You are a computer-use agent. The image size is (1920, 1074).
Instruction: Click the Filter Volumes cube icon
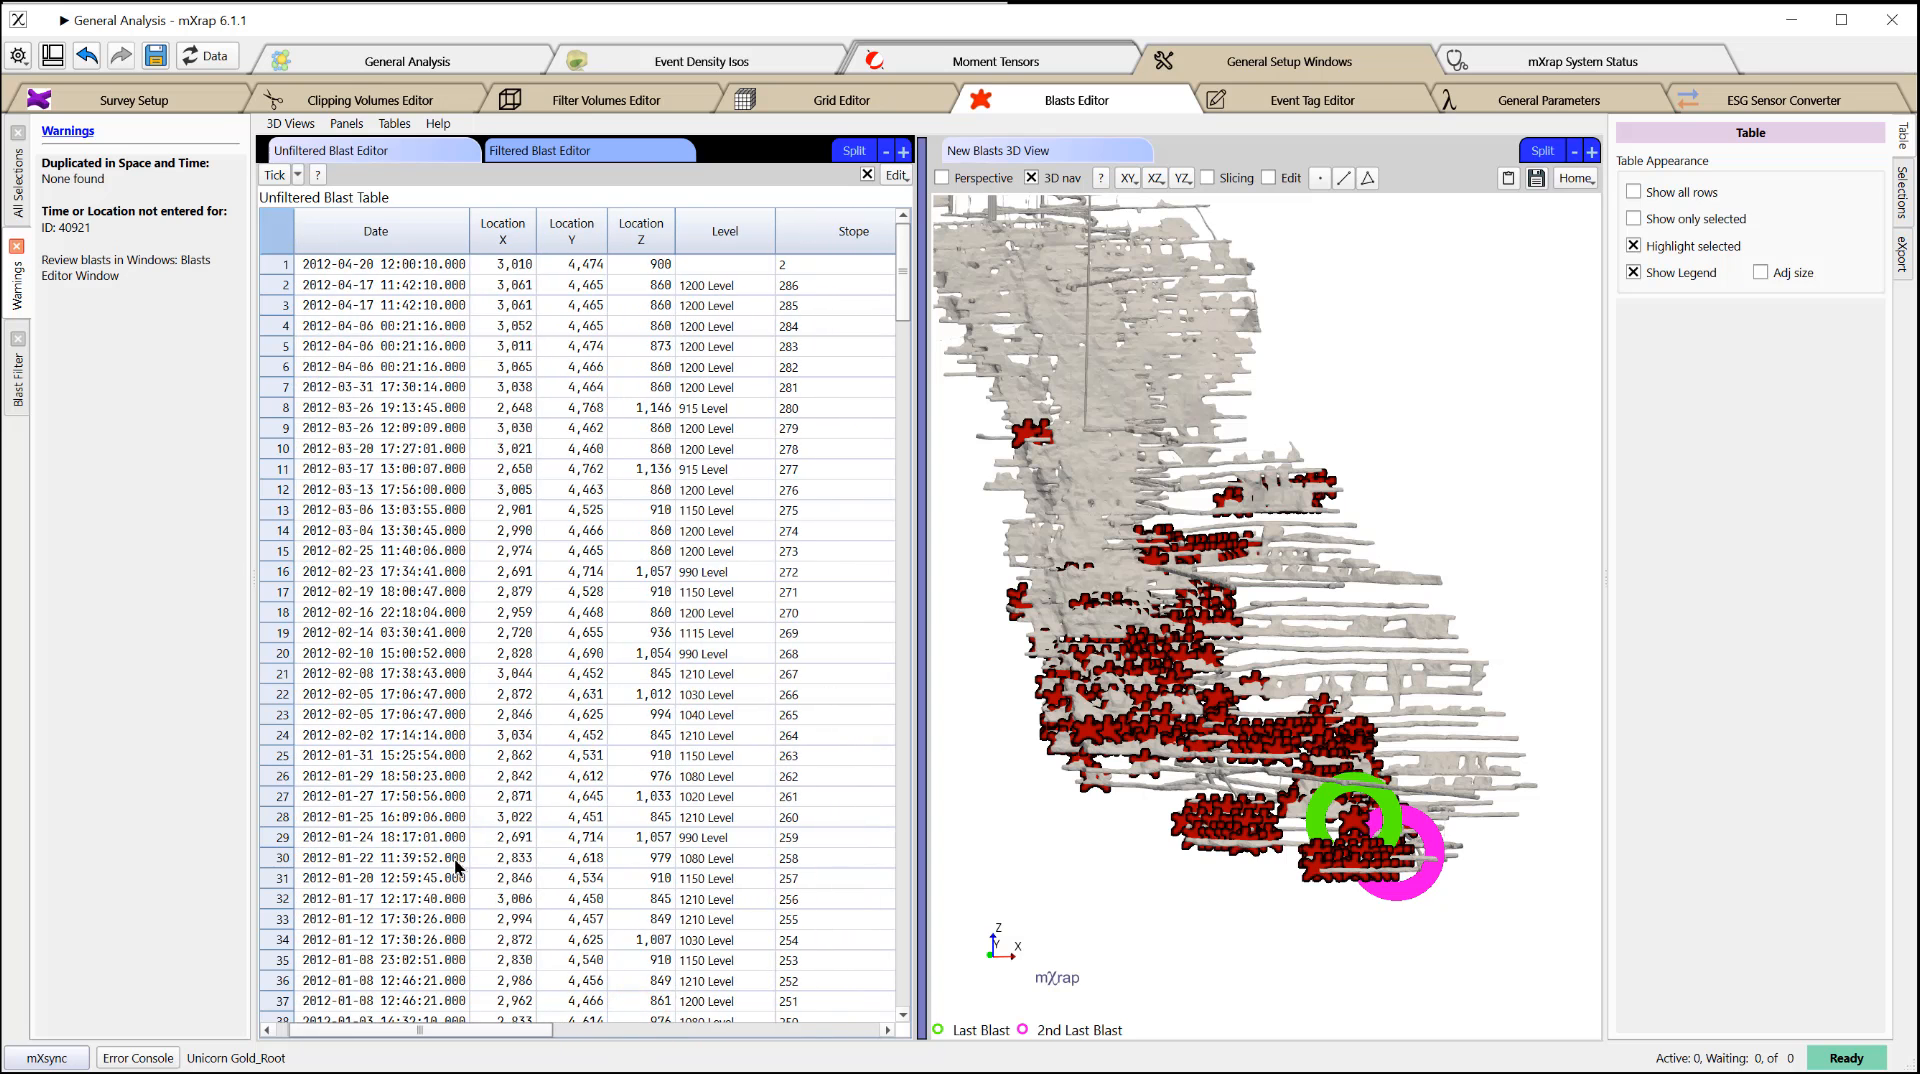(510, 99)
